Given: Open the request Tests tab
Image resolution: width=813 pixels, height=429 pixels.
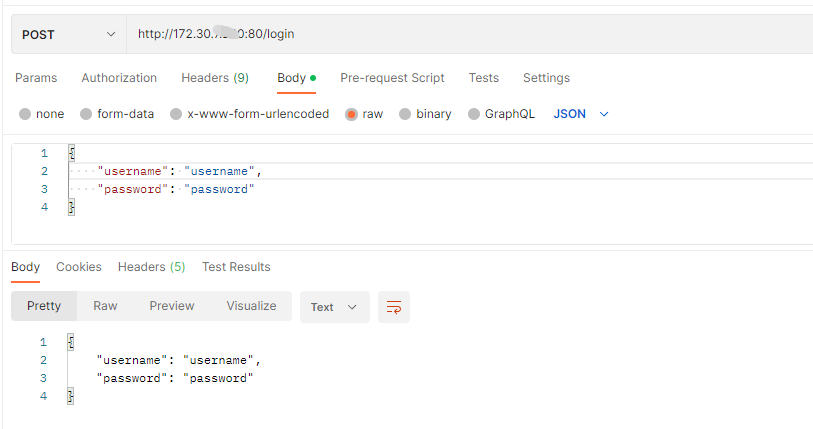Looking at the screenshot, I should tap(484, 78).
